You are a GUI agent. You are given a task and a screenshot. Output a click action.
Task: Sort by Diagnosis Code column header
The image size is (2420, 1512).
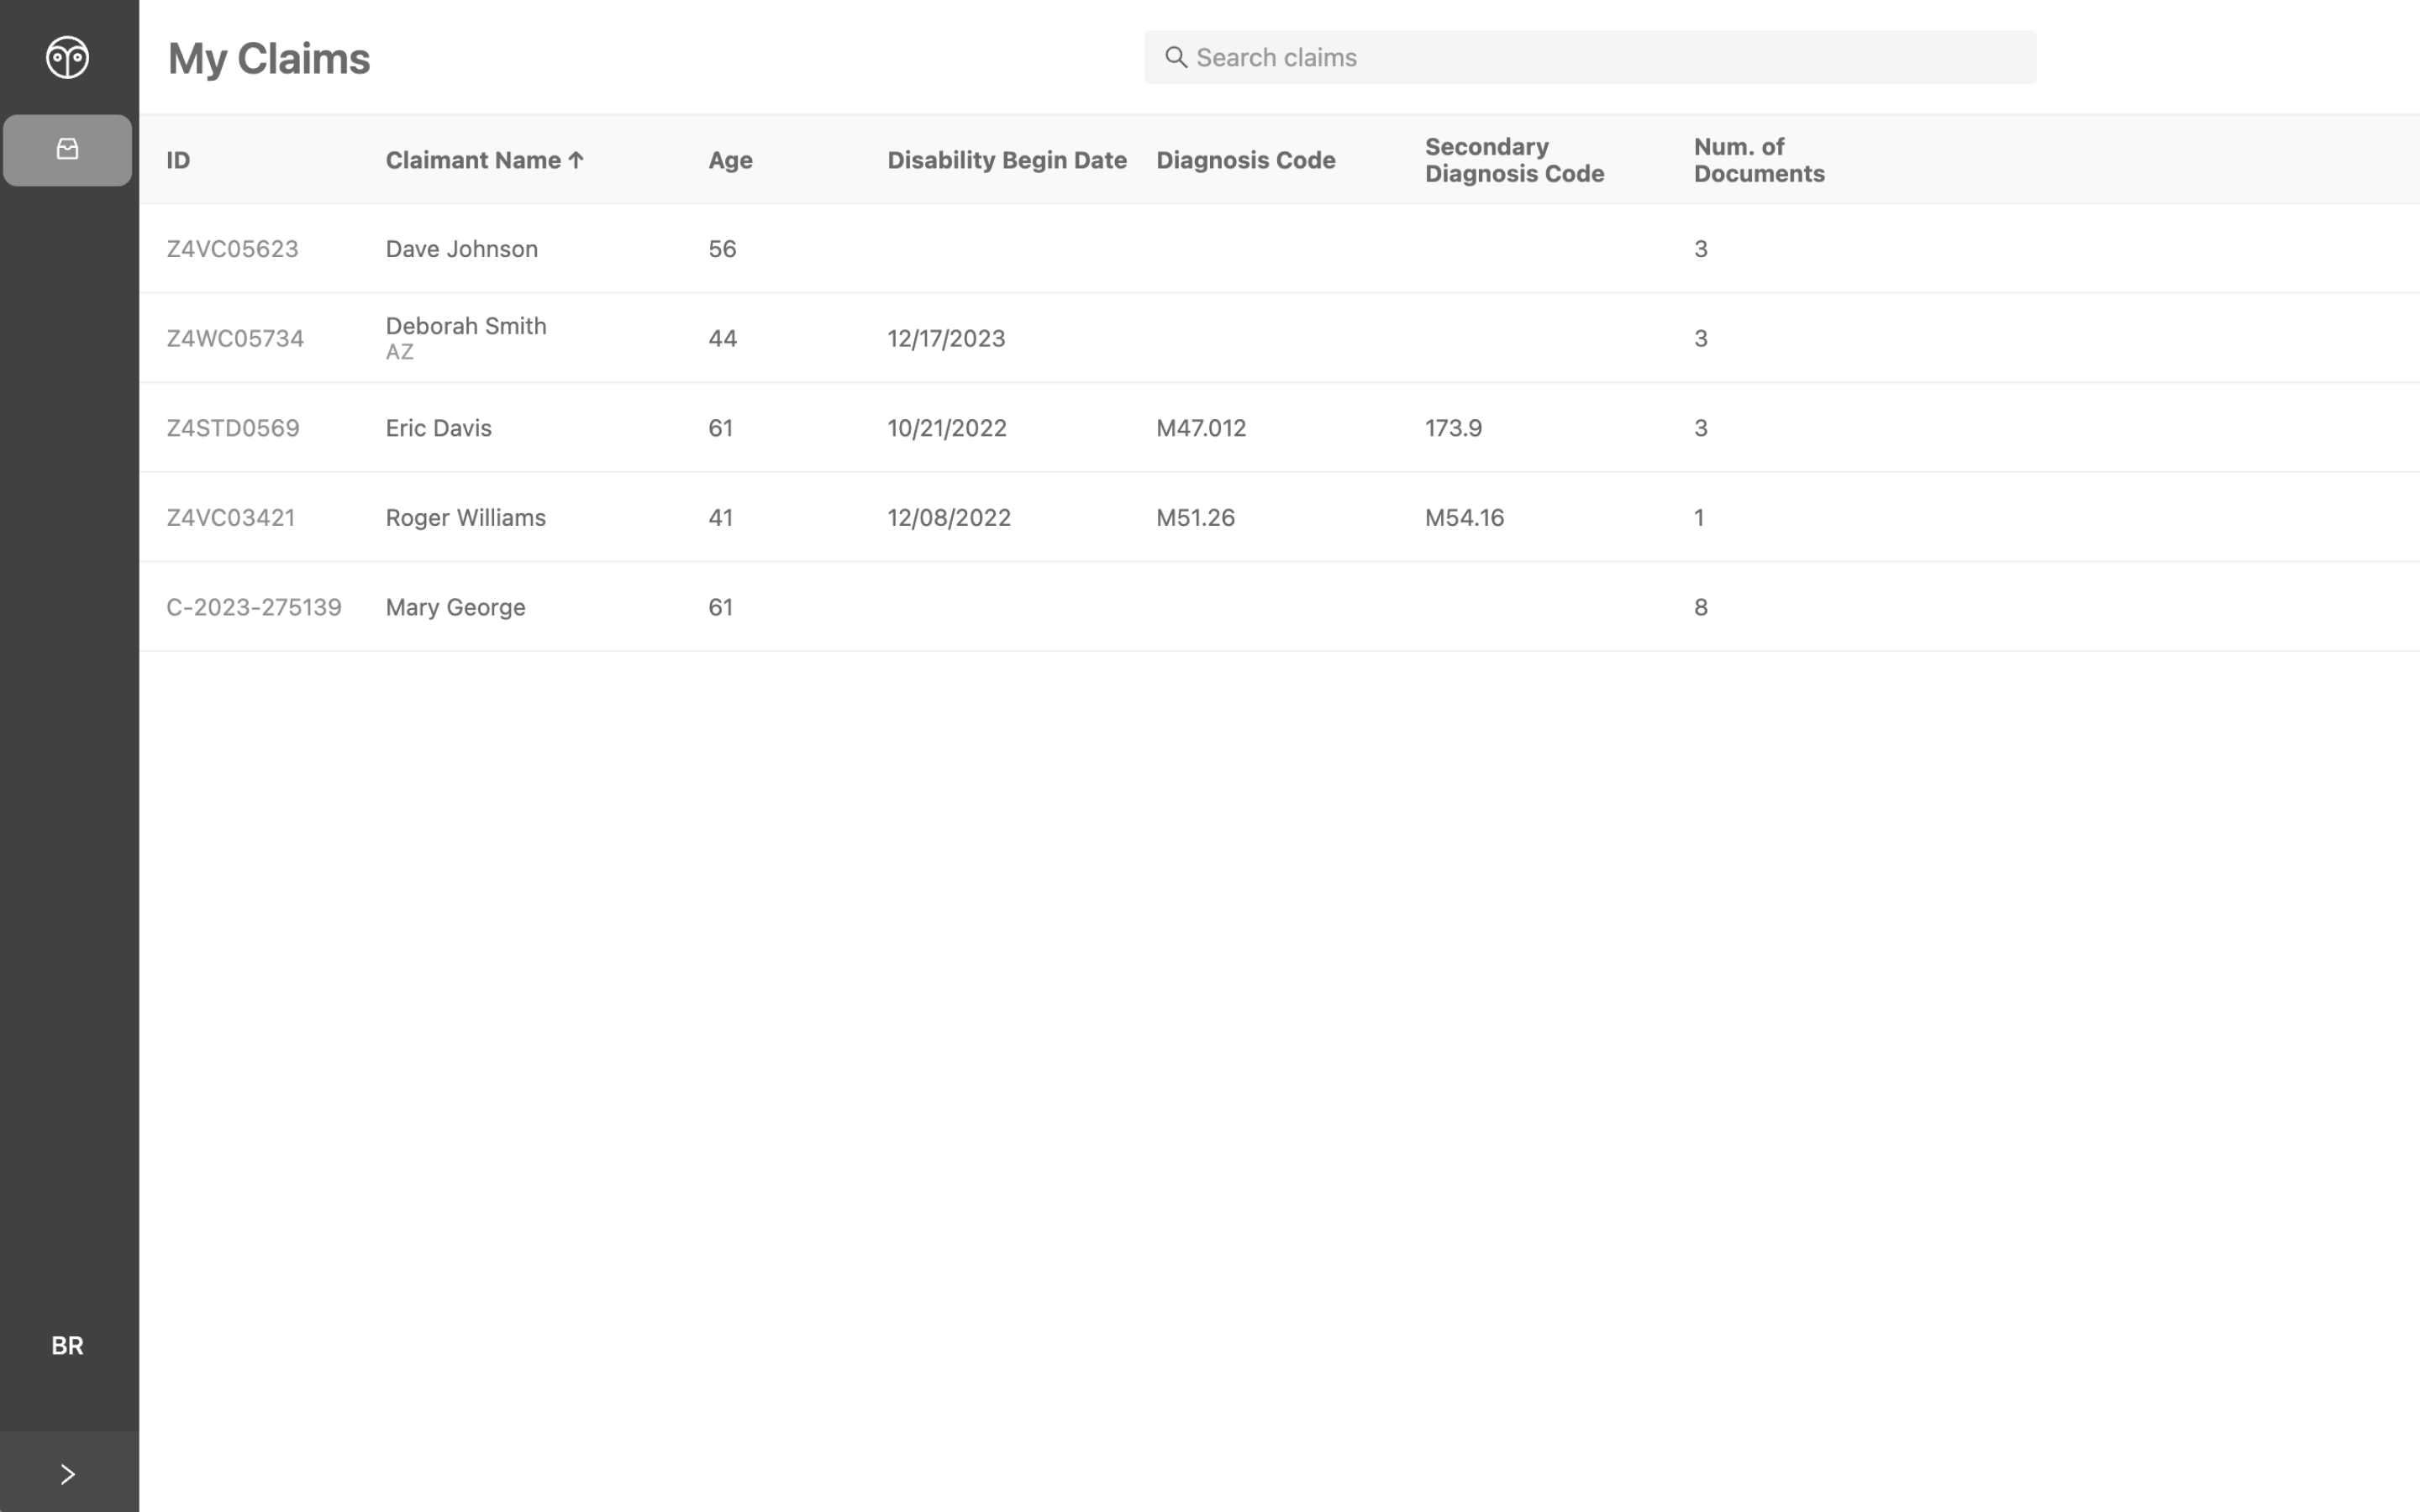(1245, 160)
